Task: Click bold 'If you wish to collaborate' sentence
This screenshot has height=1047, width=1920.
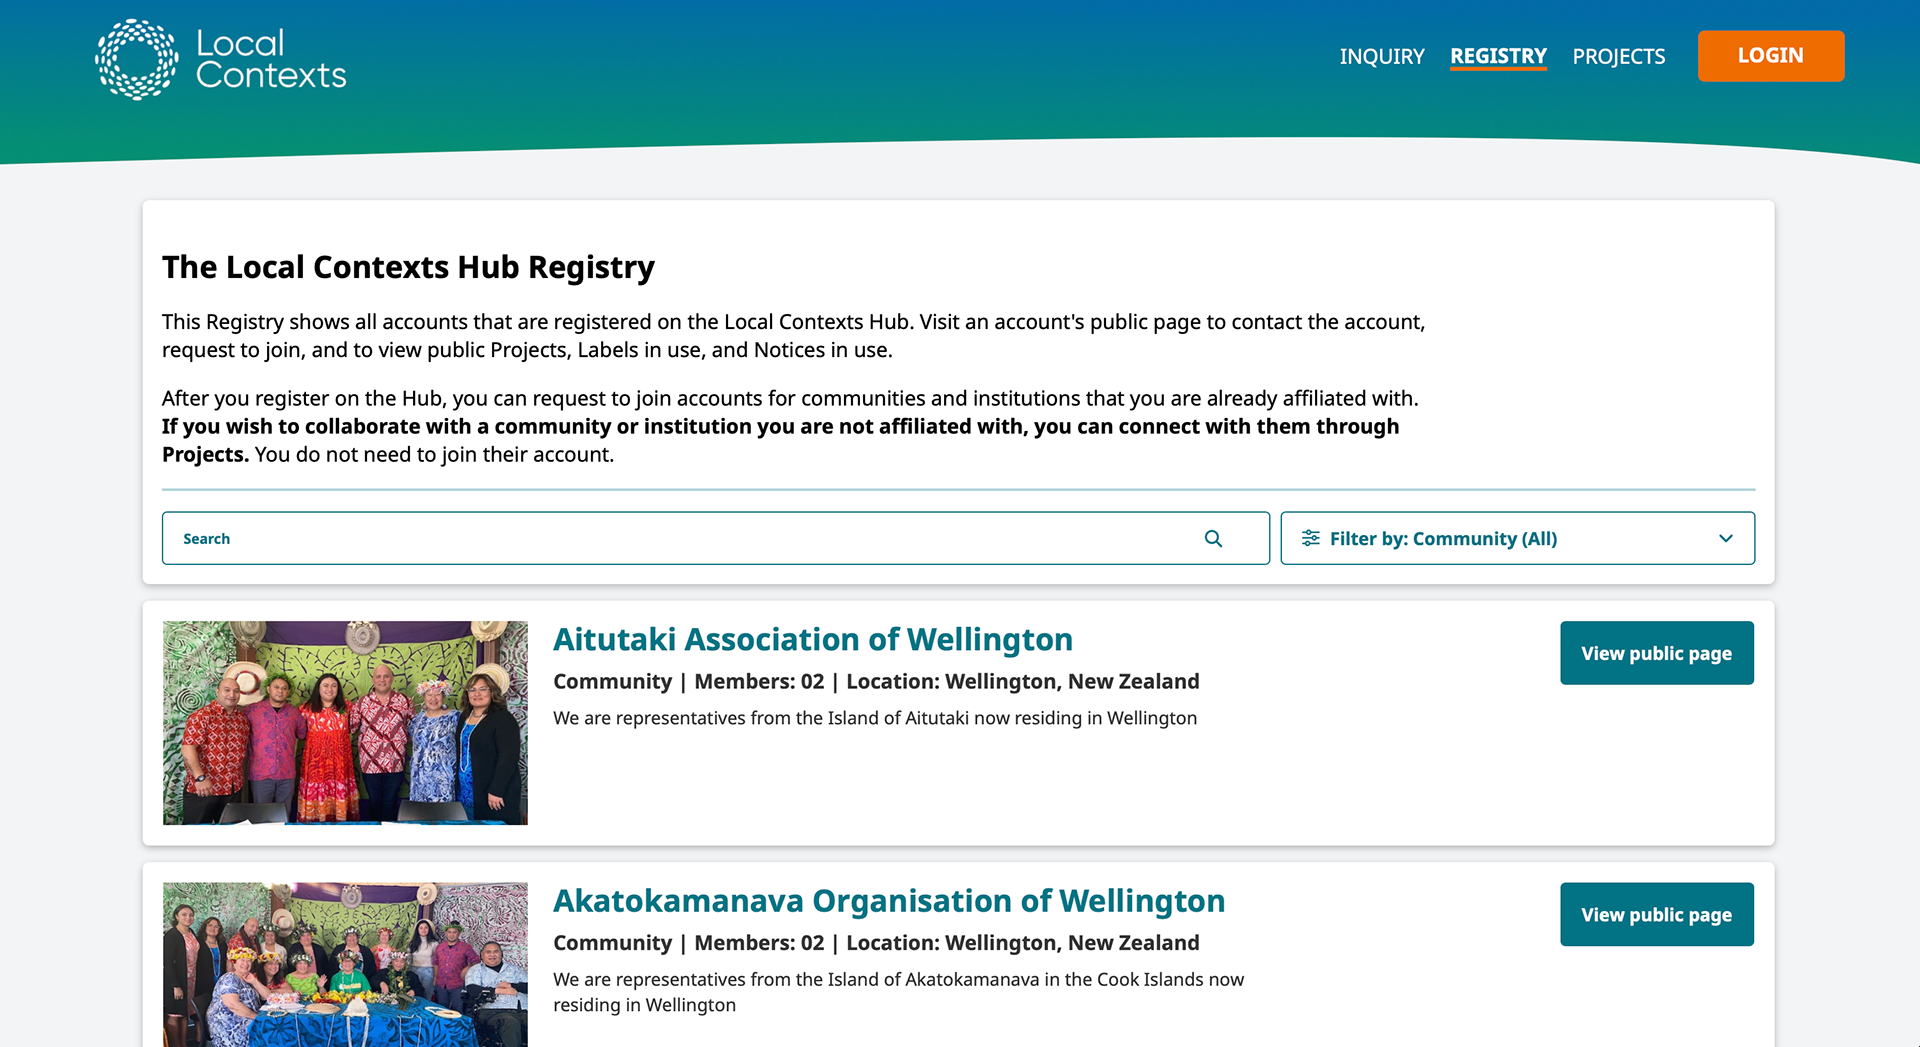Action: (x=780, y=440)
